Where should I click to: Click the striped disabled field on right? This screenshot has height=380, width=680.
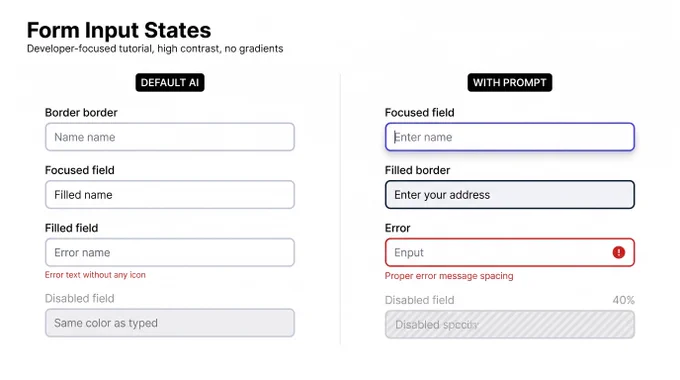(x=510, y=324)
